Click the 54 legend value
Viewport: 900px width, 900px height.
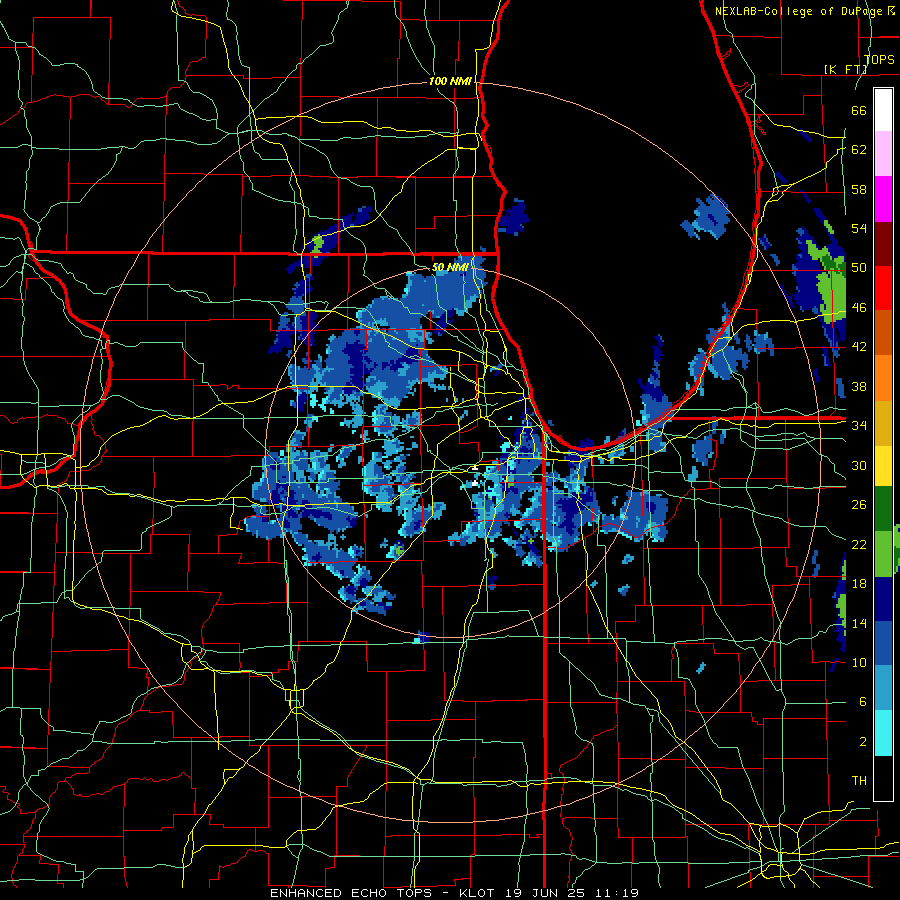click(x=859, y=228)
